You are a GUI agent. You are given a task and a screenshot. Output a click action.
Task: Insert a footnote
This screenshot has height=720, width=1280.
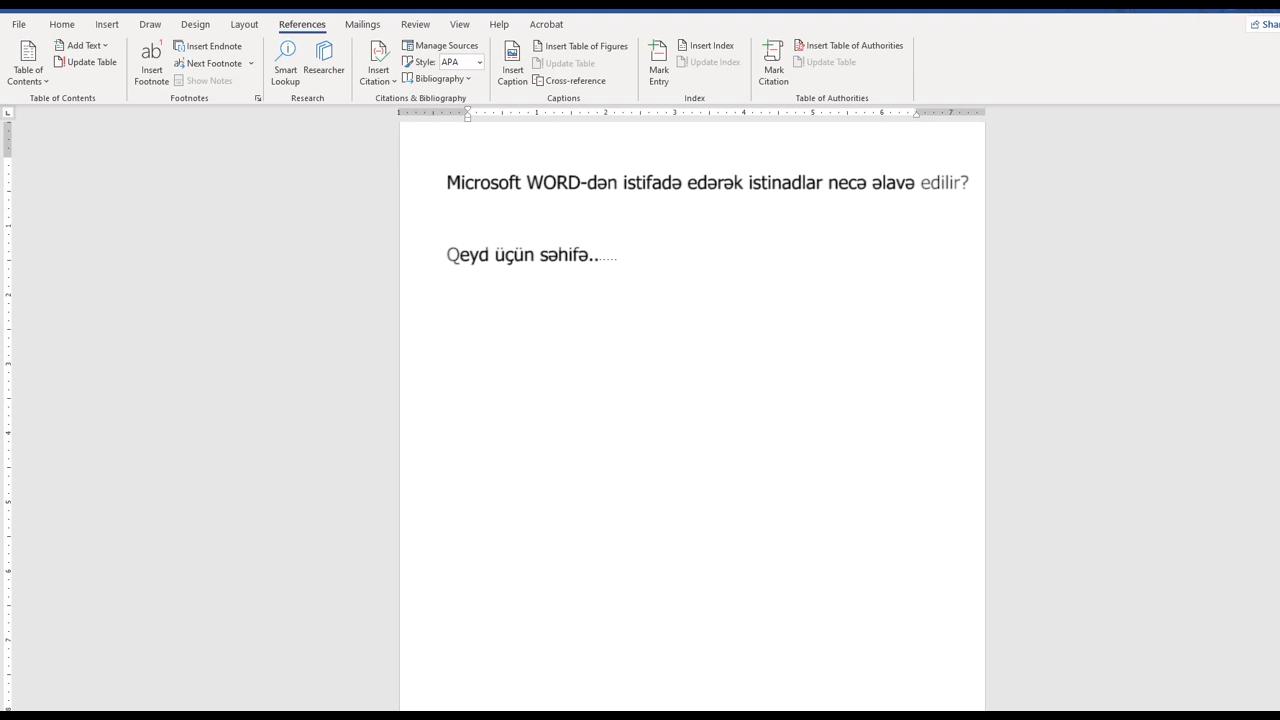click(151, 63)
